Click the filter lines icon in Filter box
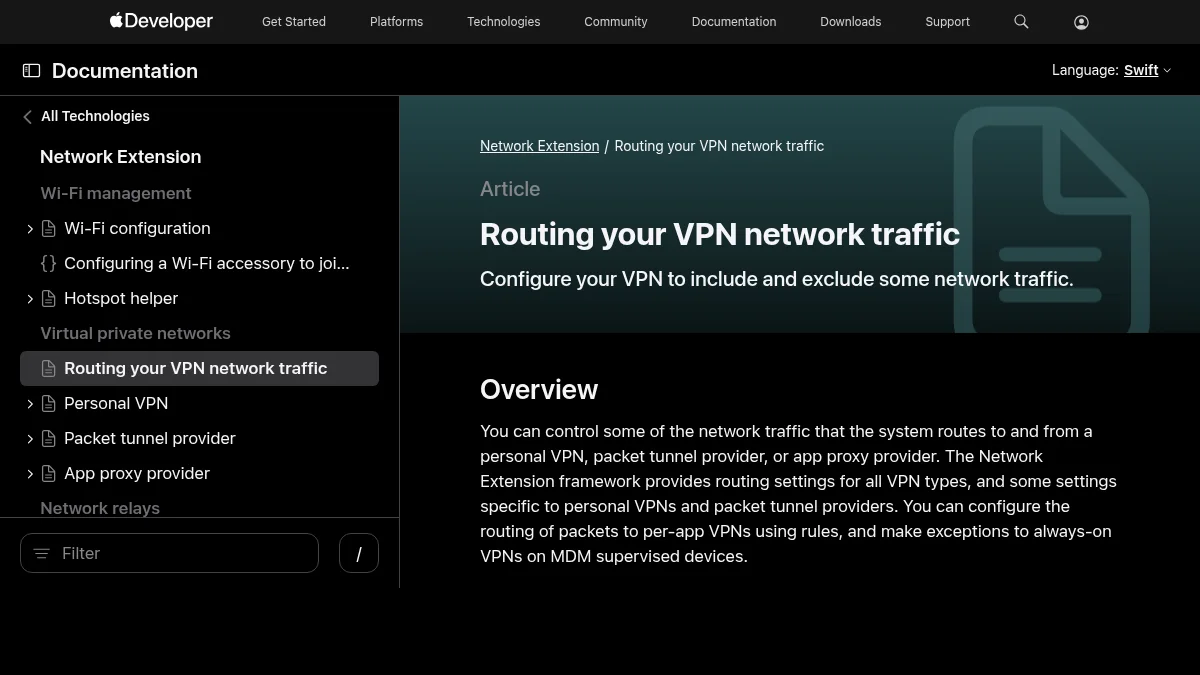1200x675 pixels. (x=42, y=553)
